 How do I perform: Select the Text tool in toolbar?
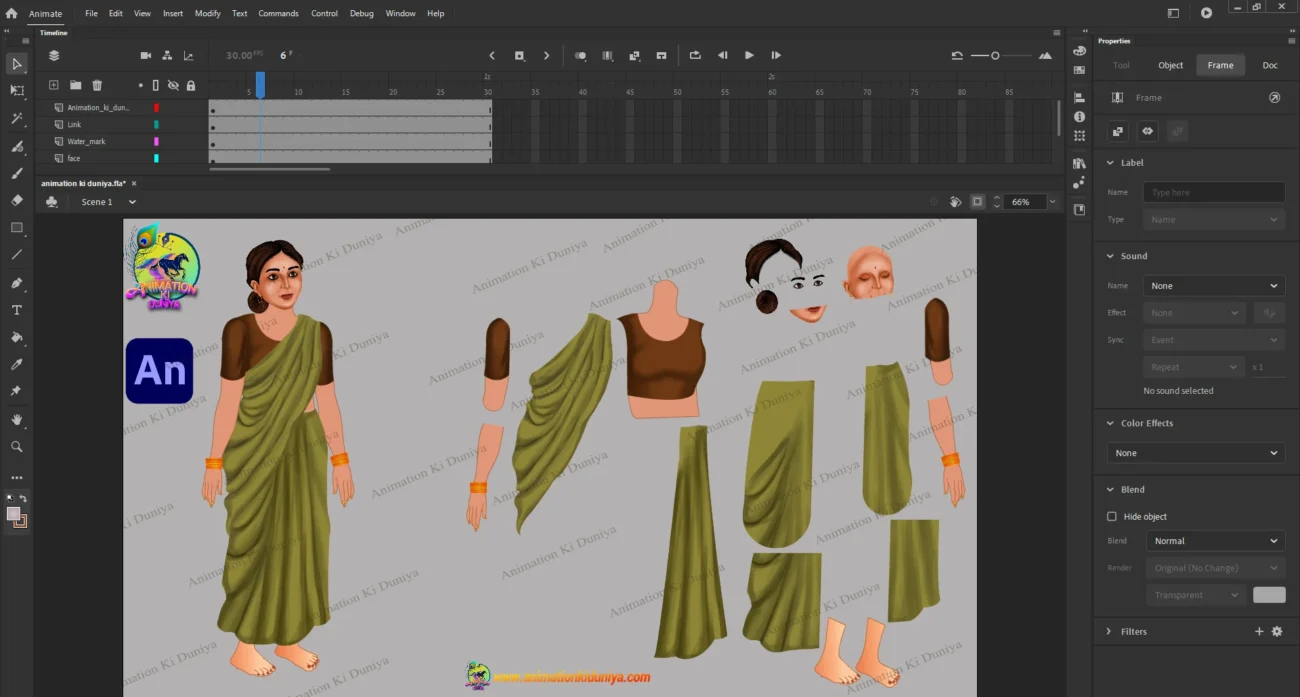click(x=17, y=310)
